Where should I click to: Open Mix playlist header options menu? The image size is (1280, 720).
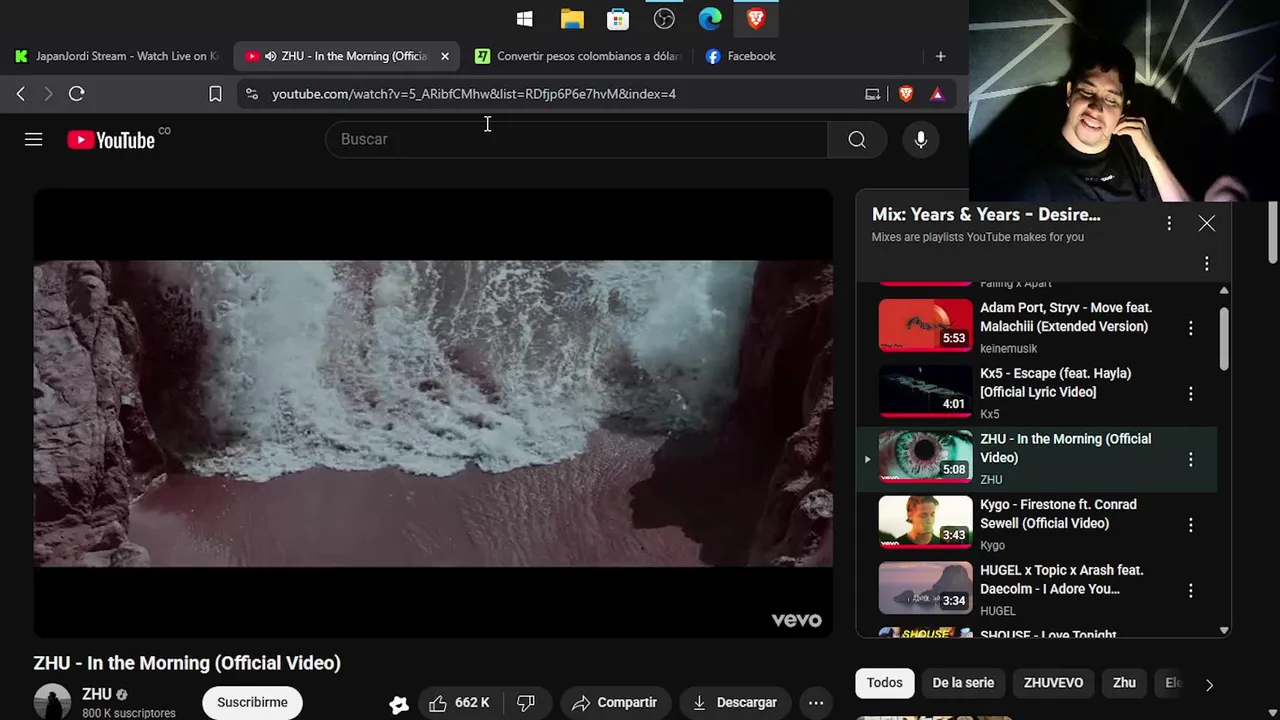coord(1169,224)
